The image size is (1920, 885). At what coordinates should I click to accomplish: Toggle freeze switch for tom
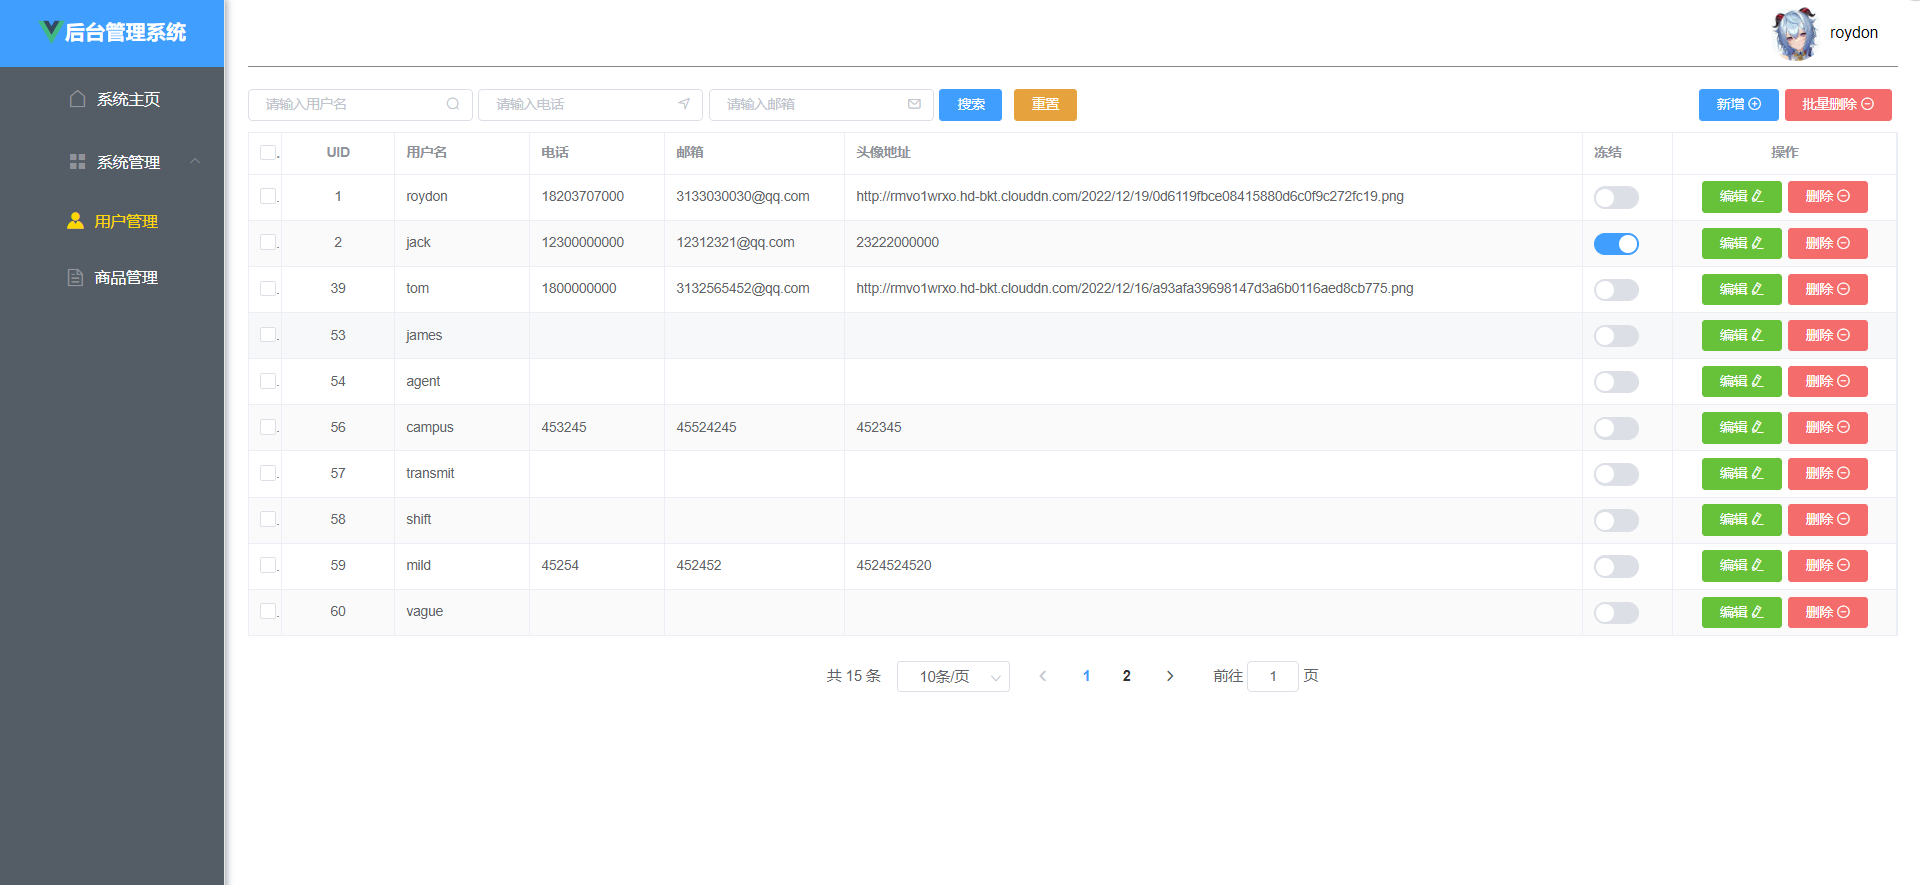(1616, 289)
